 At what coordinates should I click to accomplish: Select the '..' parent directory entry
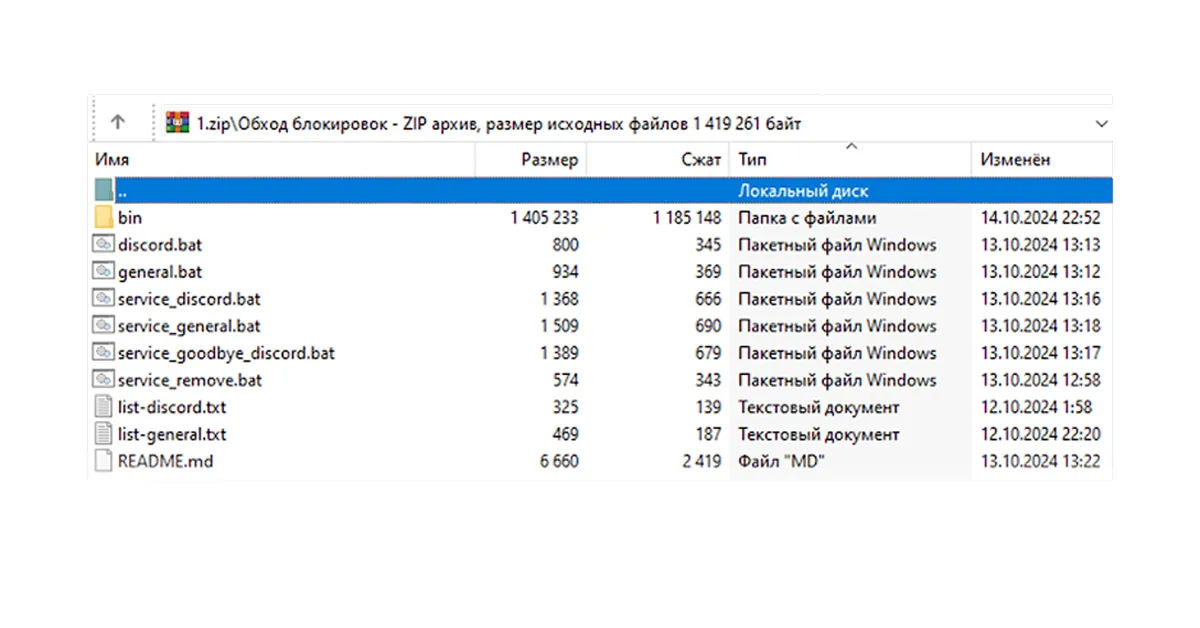pos(601,190)
